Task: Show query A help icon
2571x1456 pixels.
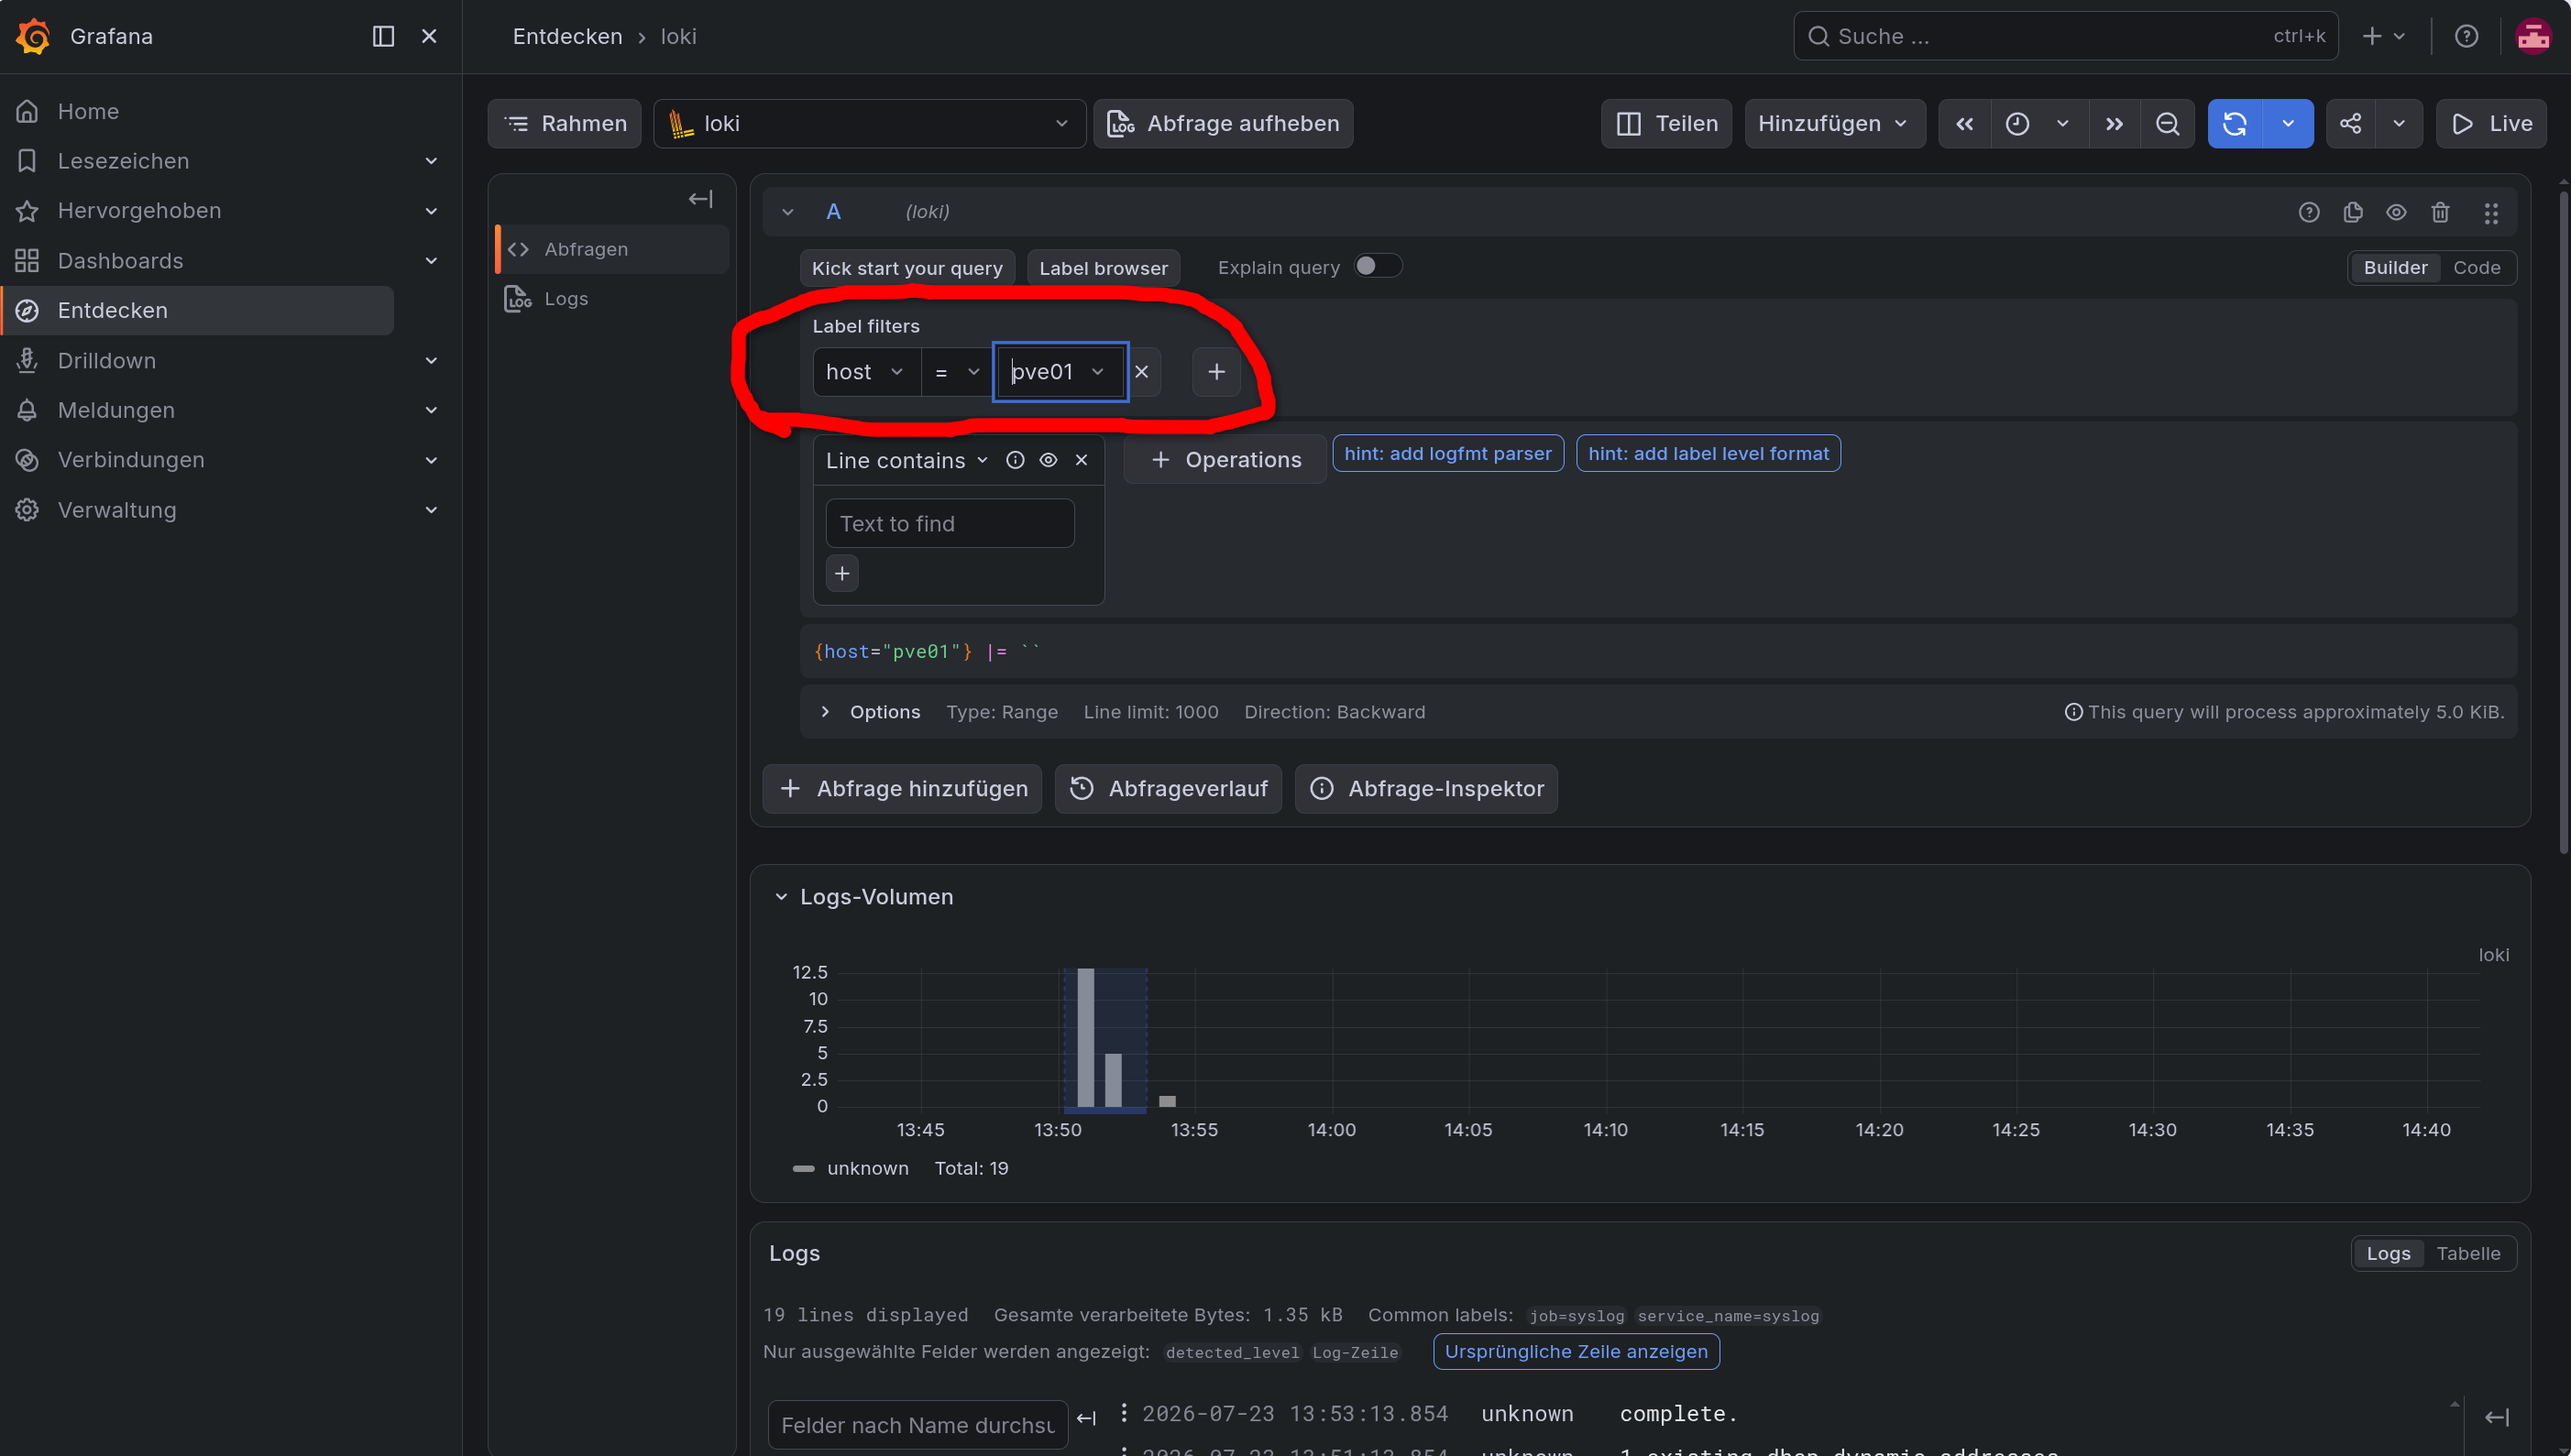Action: 2308,212
